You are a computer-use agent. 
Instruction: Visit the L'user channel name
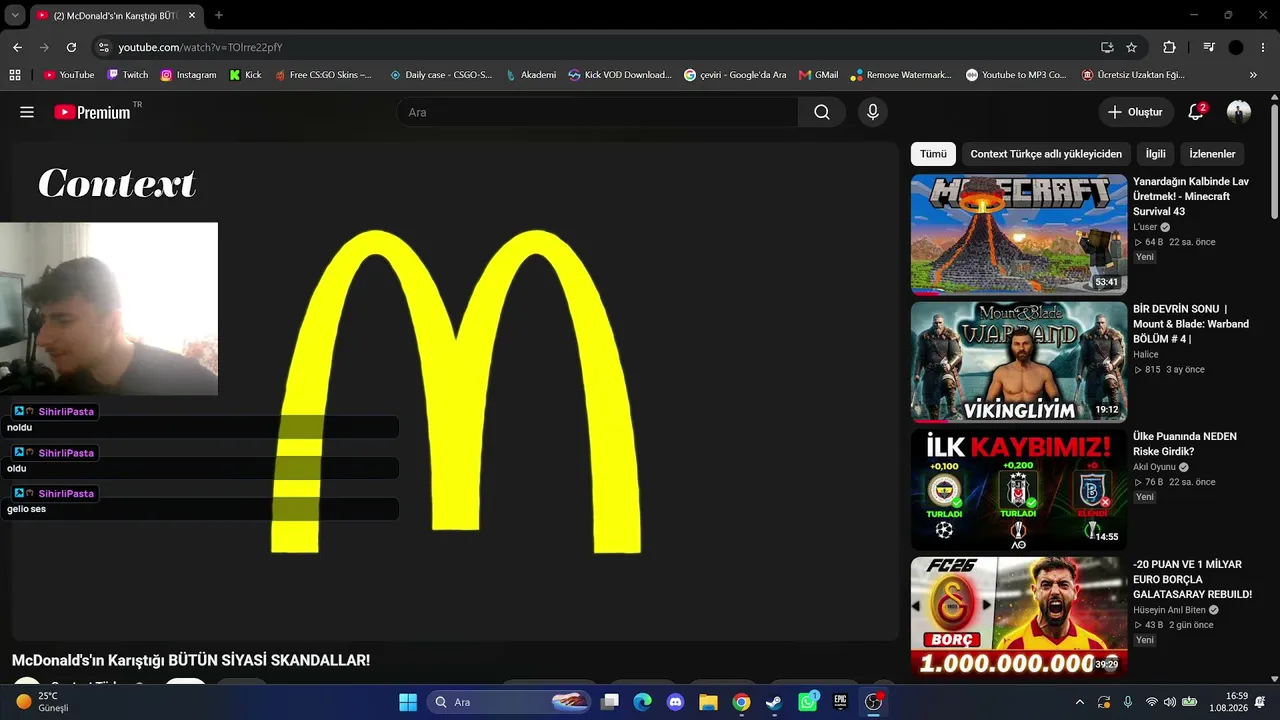pyautogui.click(x=1145, y=227)
